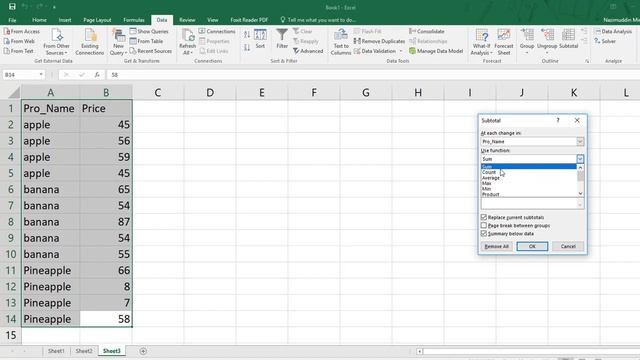Click Cancel in Subtotal dialog

click(568, 246)
